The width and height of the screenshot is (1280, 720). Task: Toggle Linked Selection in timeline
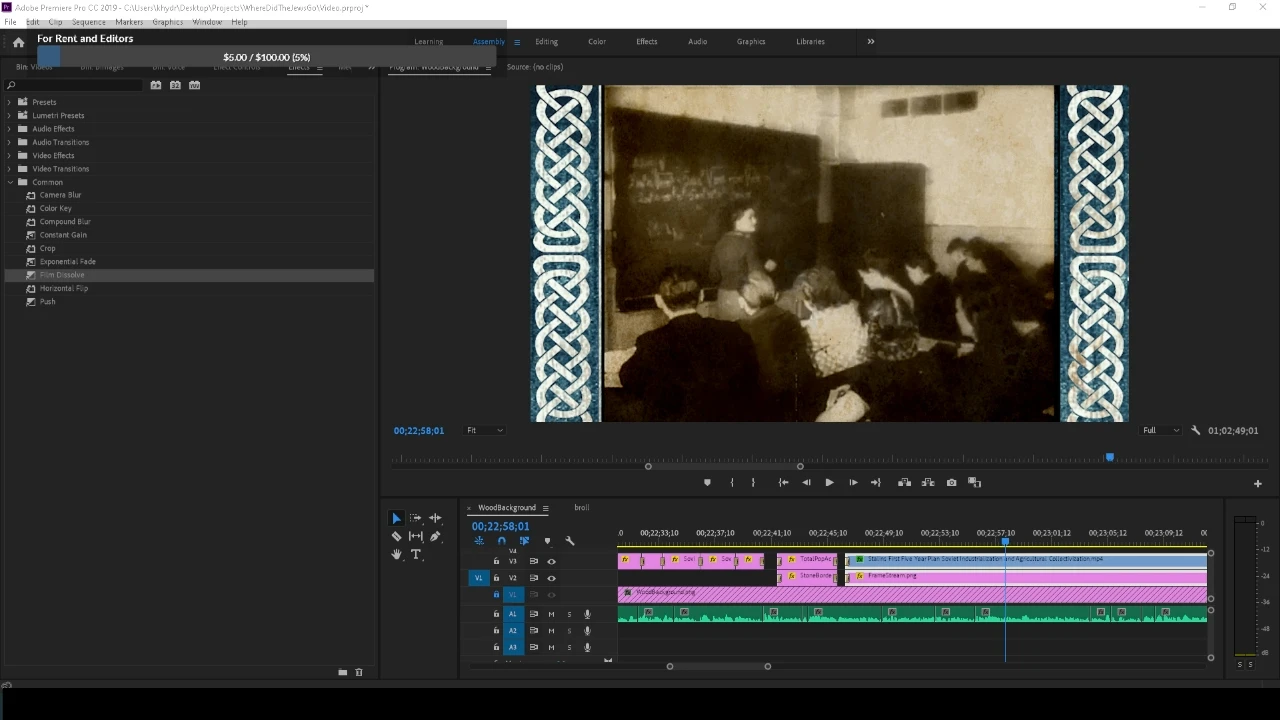click(x=524, y=541)
